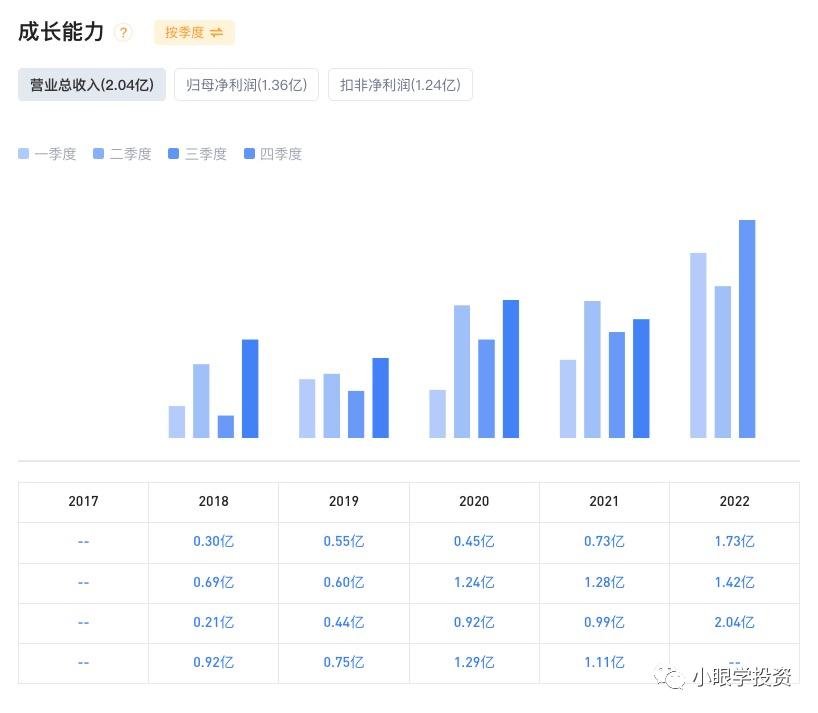Toggle 按季度 quarterly view mode
This screenshot has width=818, height=713.
point(193,32)
